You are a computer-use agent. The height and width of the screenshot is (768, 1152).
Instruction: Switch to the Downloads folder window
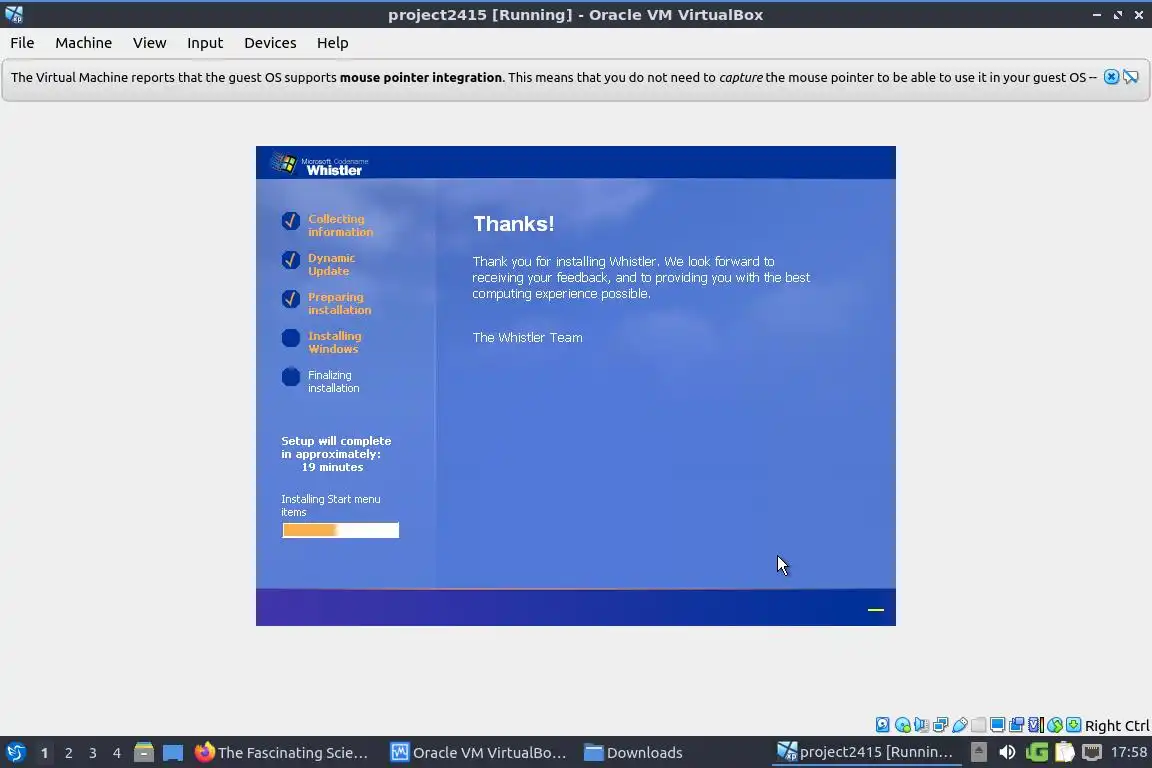(x=633, y=753)
